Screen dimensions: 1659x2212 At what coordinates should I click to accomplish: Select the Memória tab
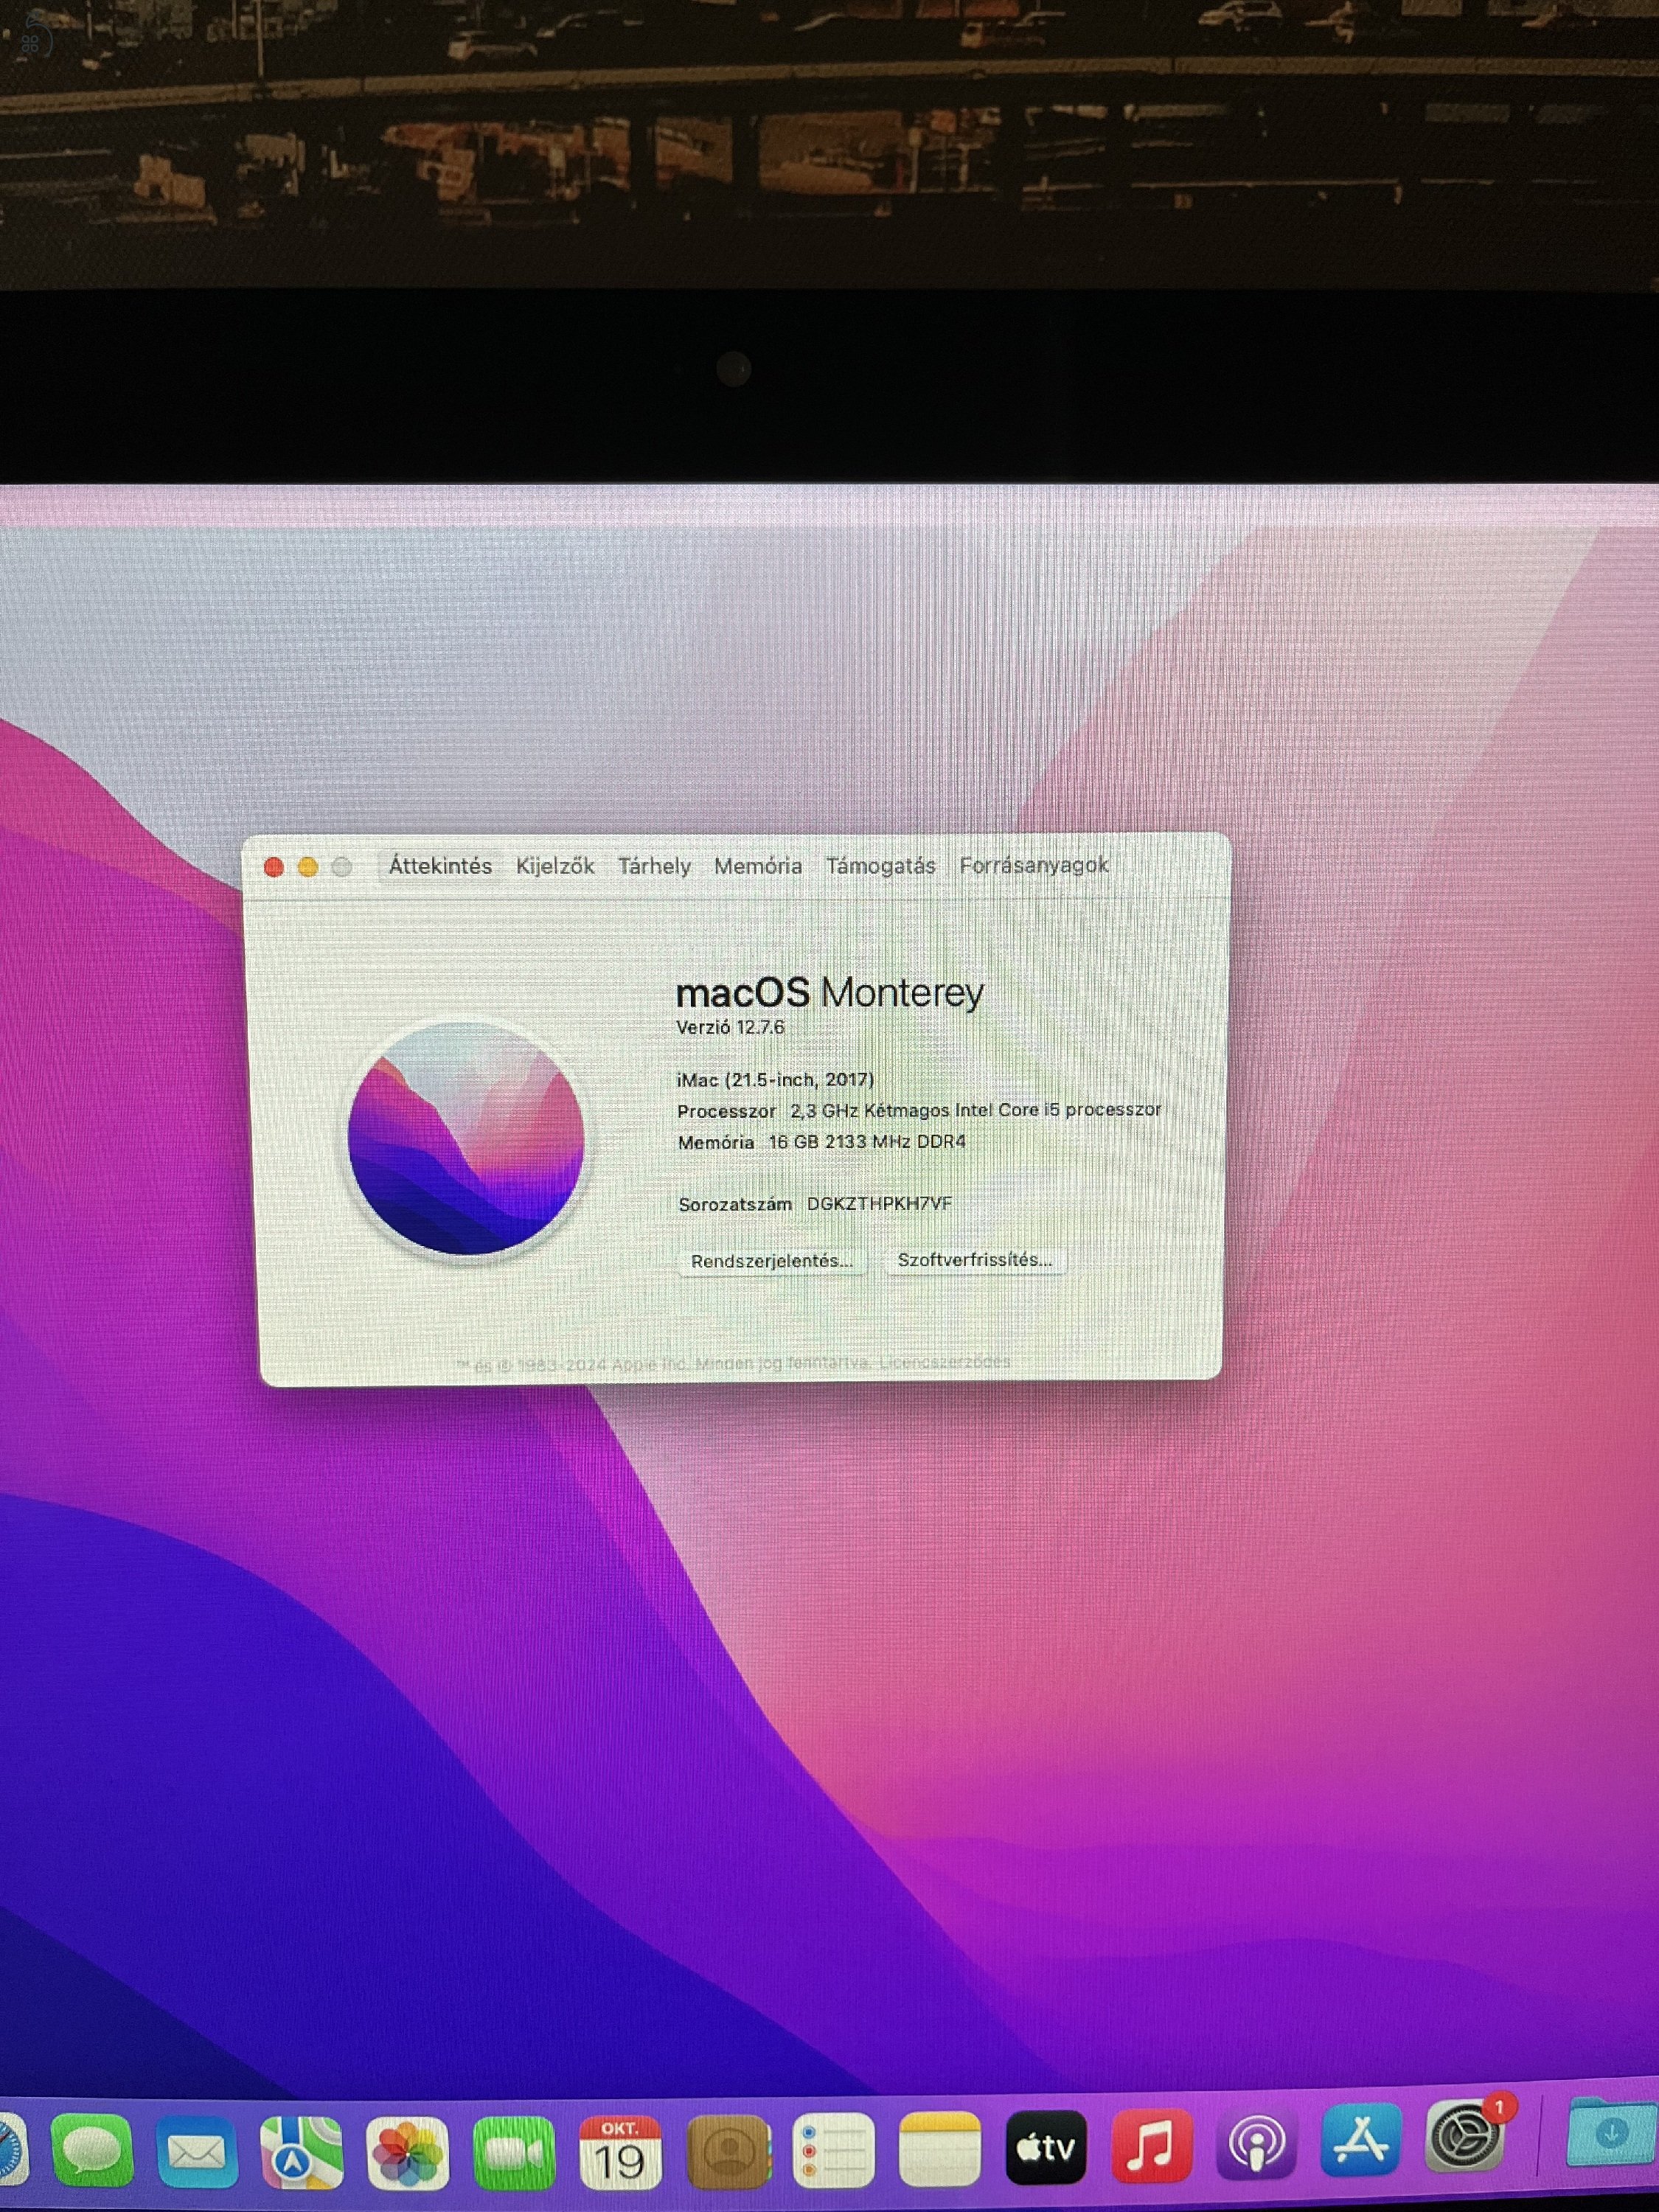(x=758, y=866)
